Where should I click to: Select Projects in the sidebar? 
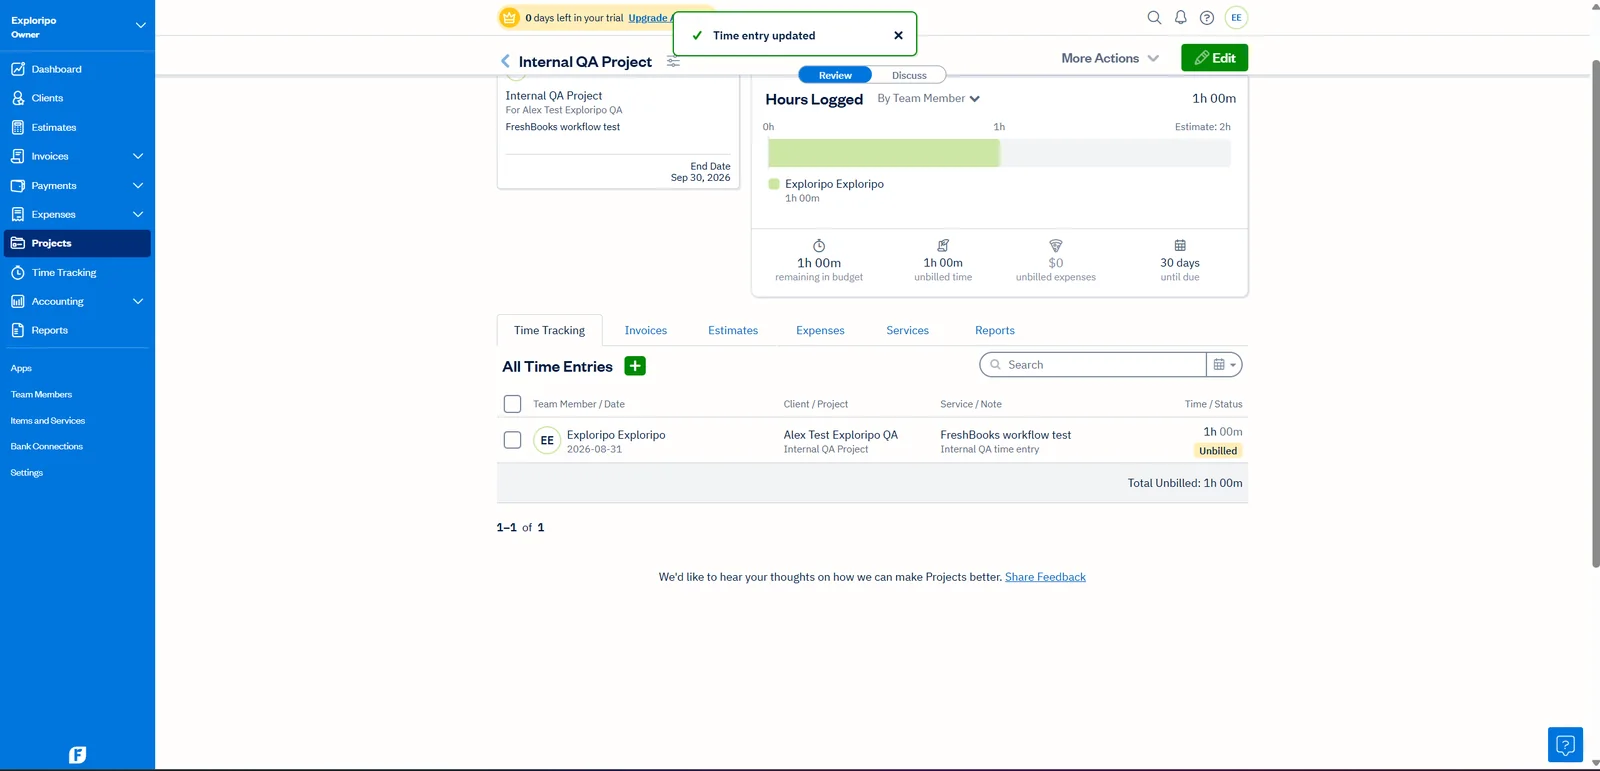coord(77,243)
